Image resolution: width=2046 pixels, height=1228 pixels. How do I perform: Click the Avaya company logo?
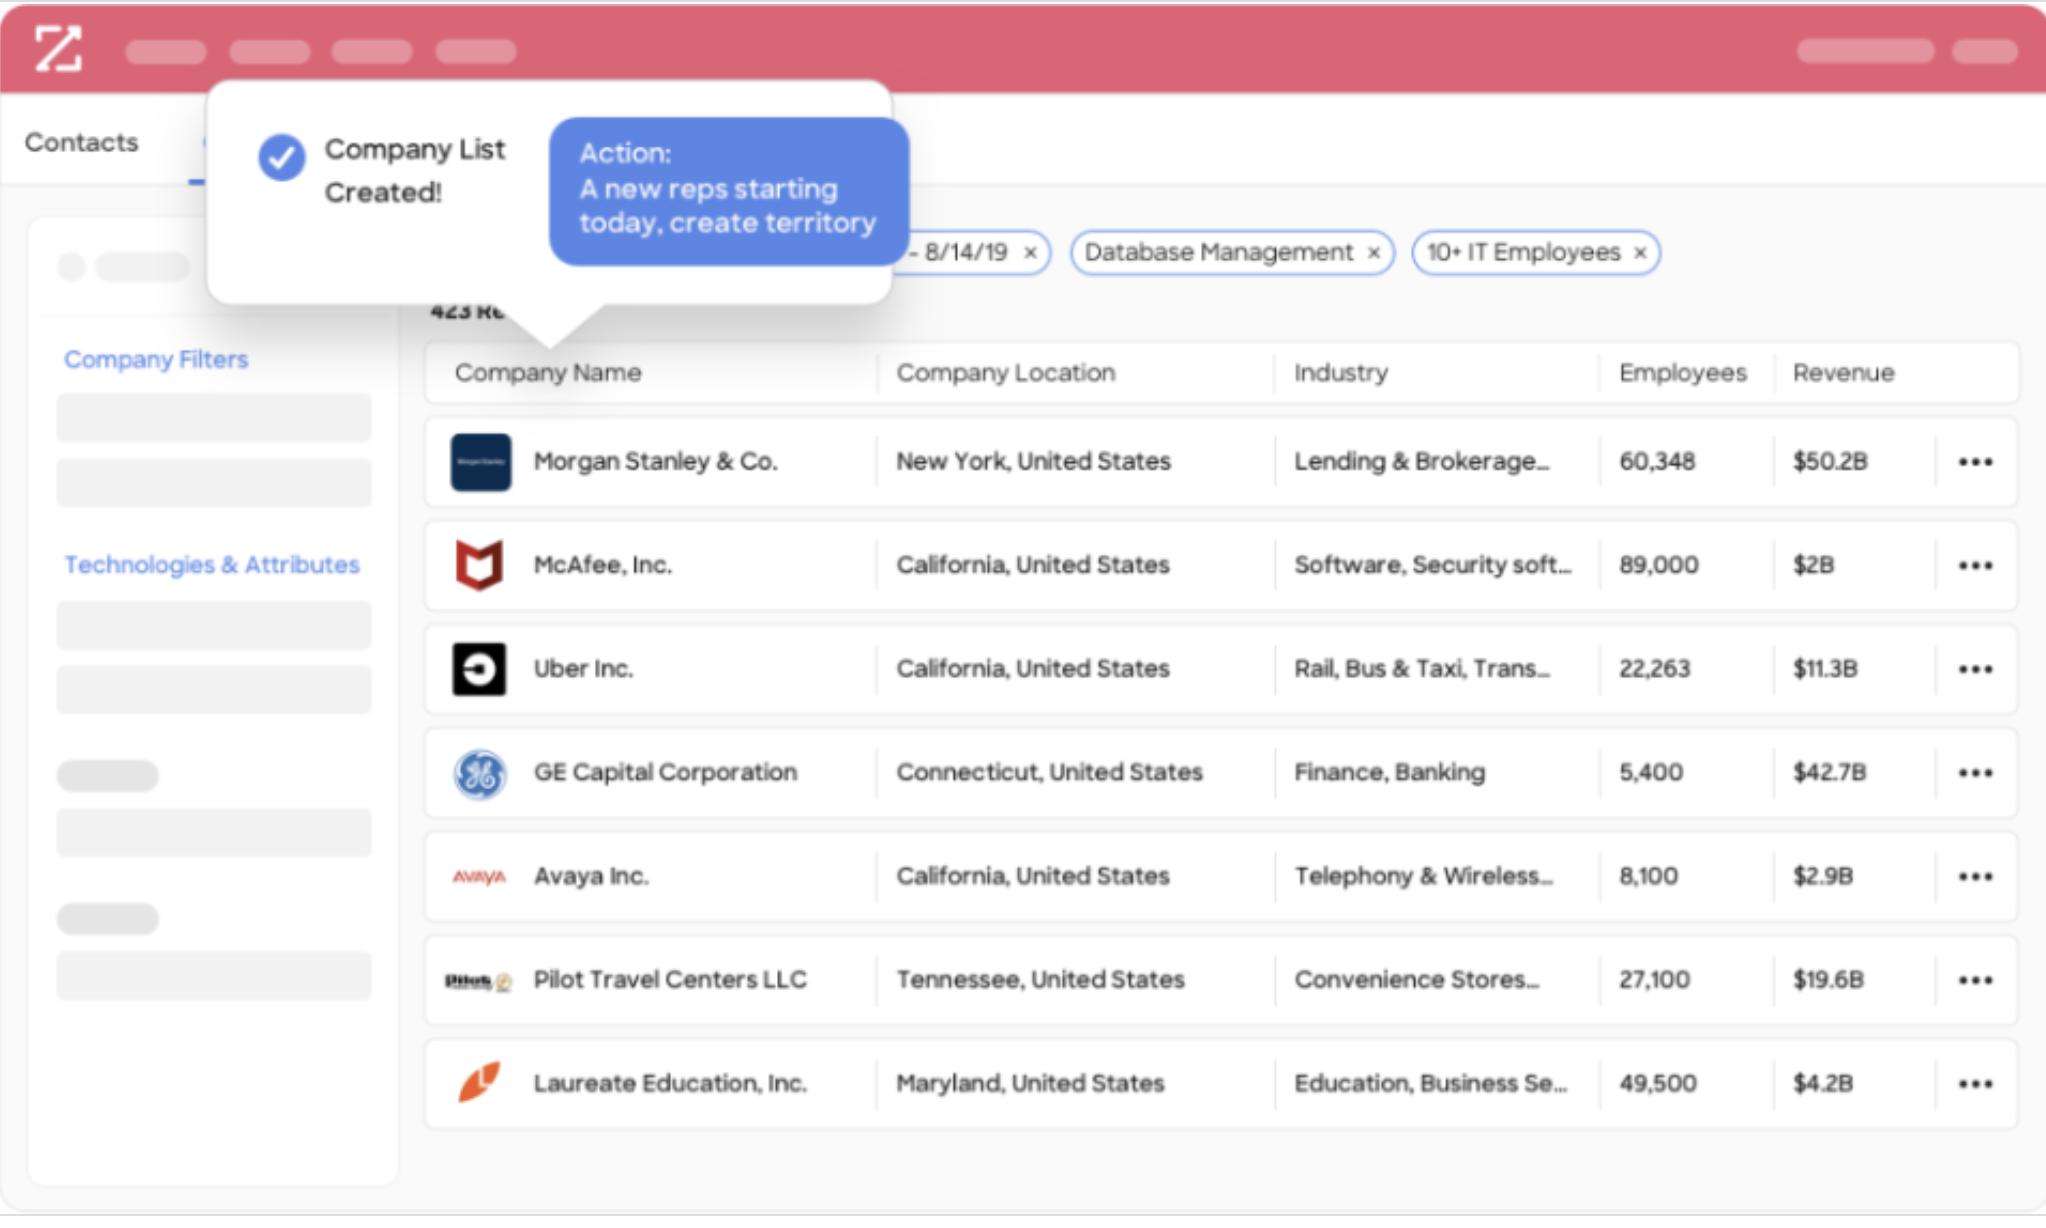click(479, 877)
